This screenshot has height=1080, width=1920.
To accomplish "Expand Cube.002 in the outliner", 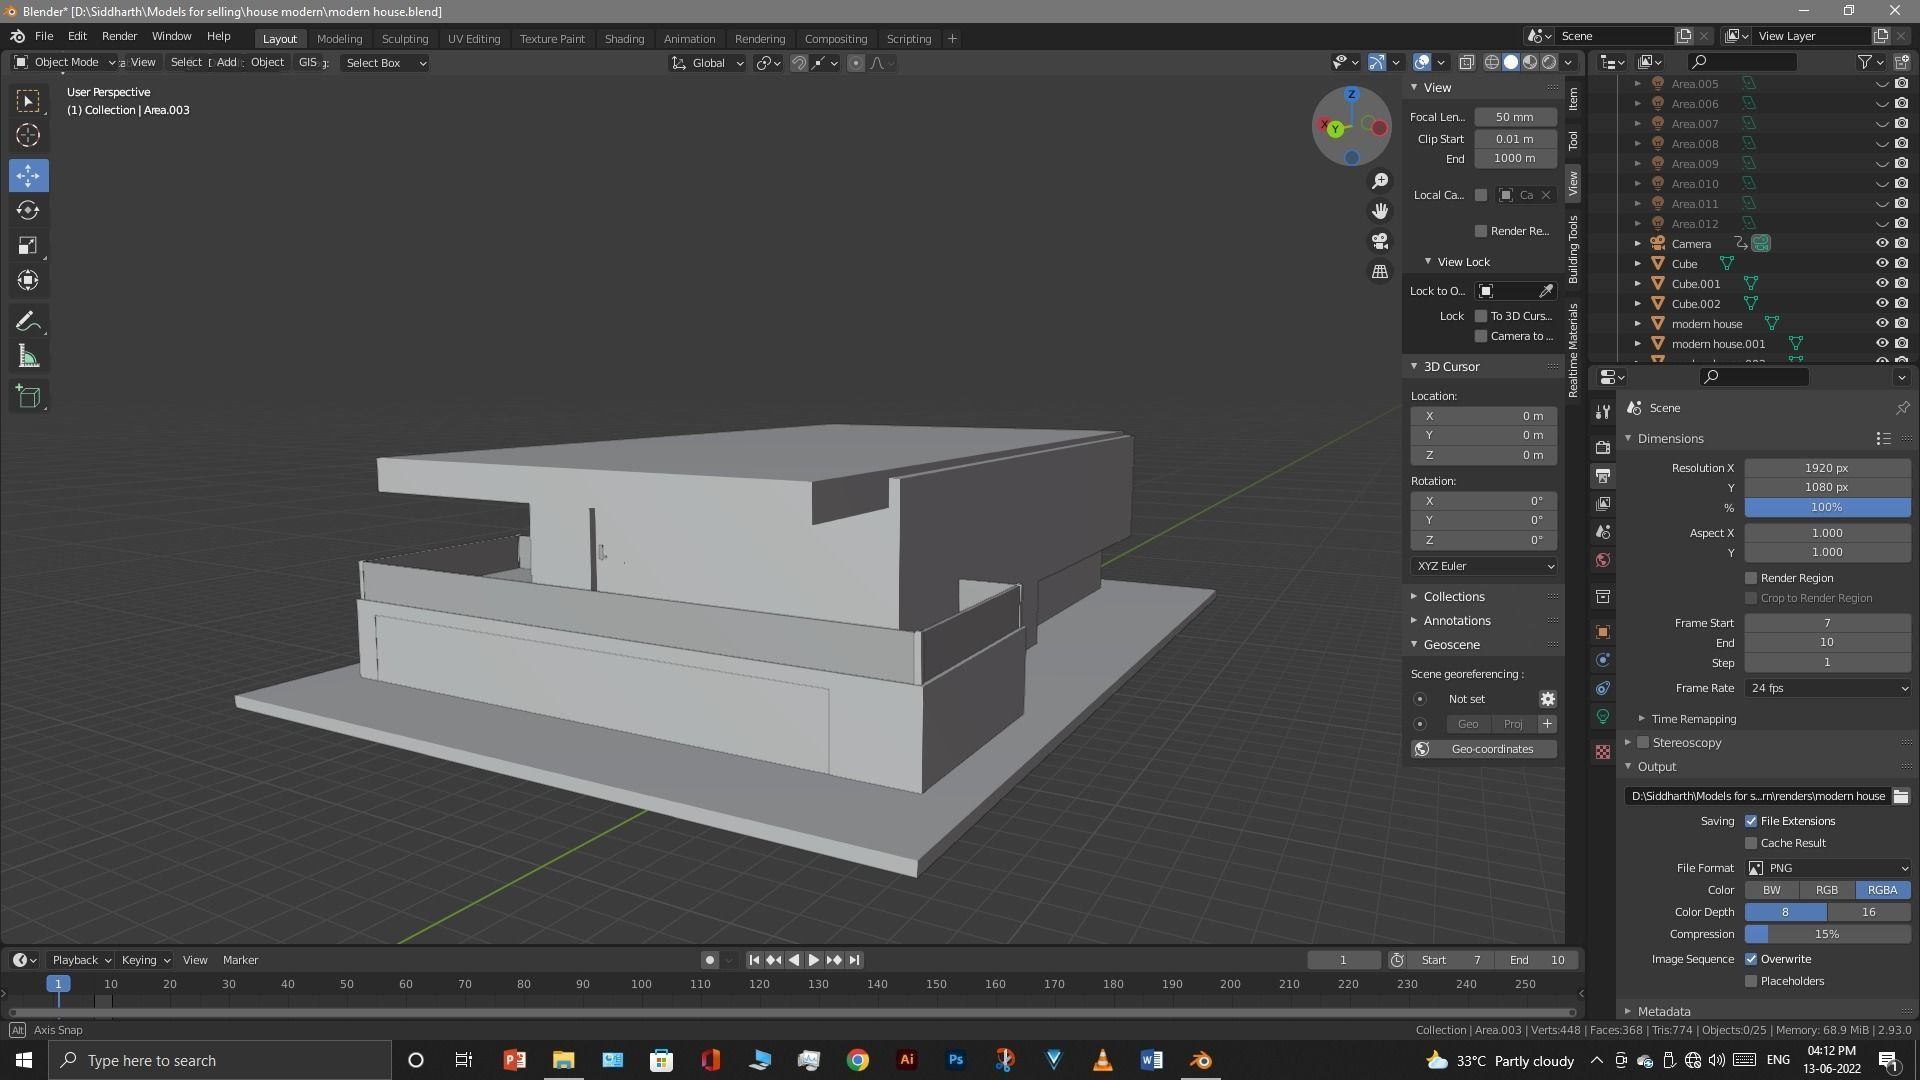I will tap(1637, 304).
